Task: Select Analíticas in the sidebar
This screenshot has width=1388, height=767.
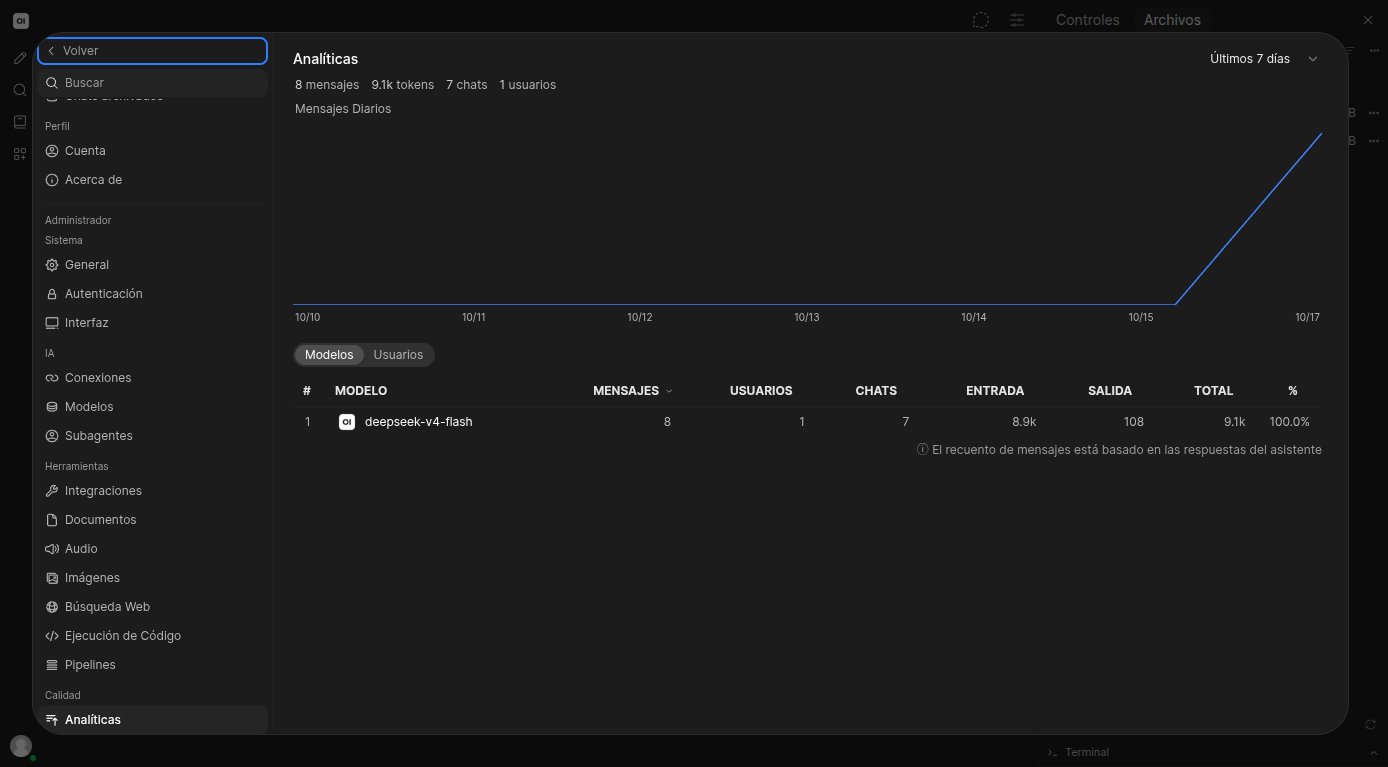Action: coord(152,720)
